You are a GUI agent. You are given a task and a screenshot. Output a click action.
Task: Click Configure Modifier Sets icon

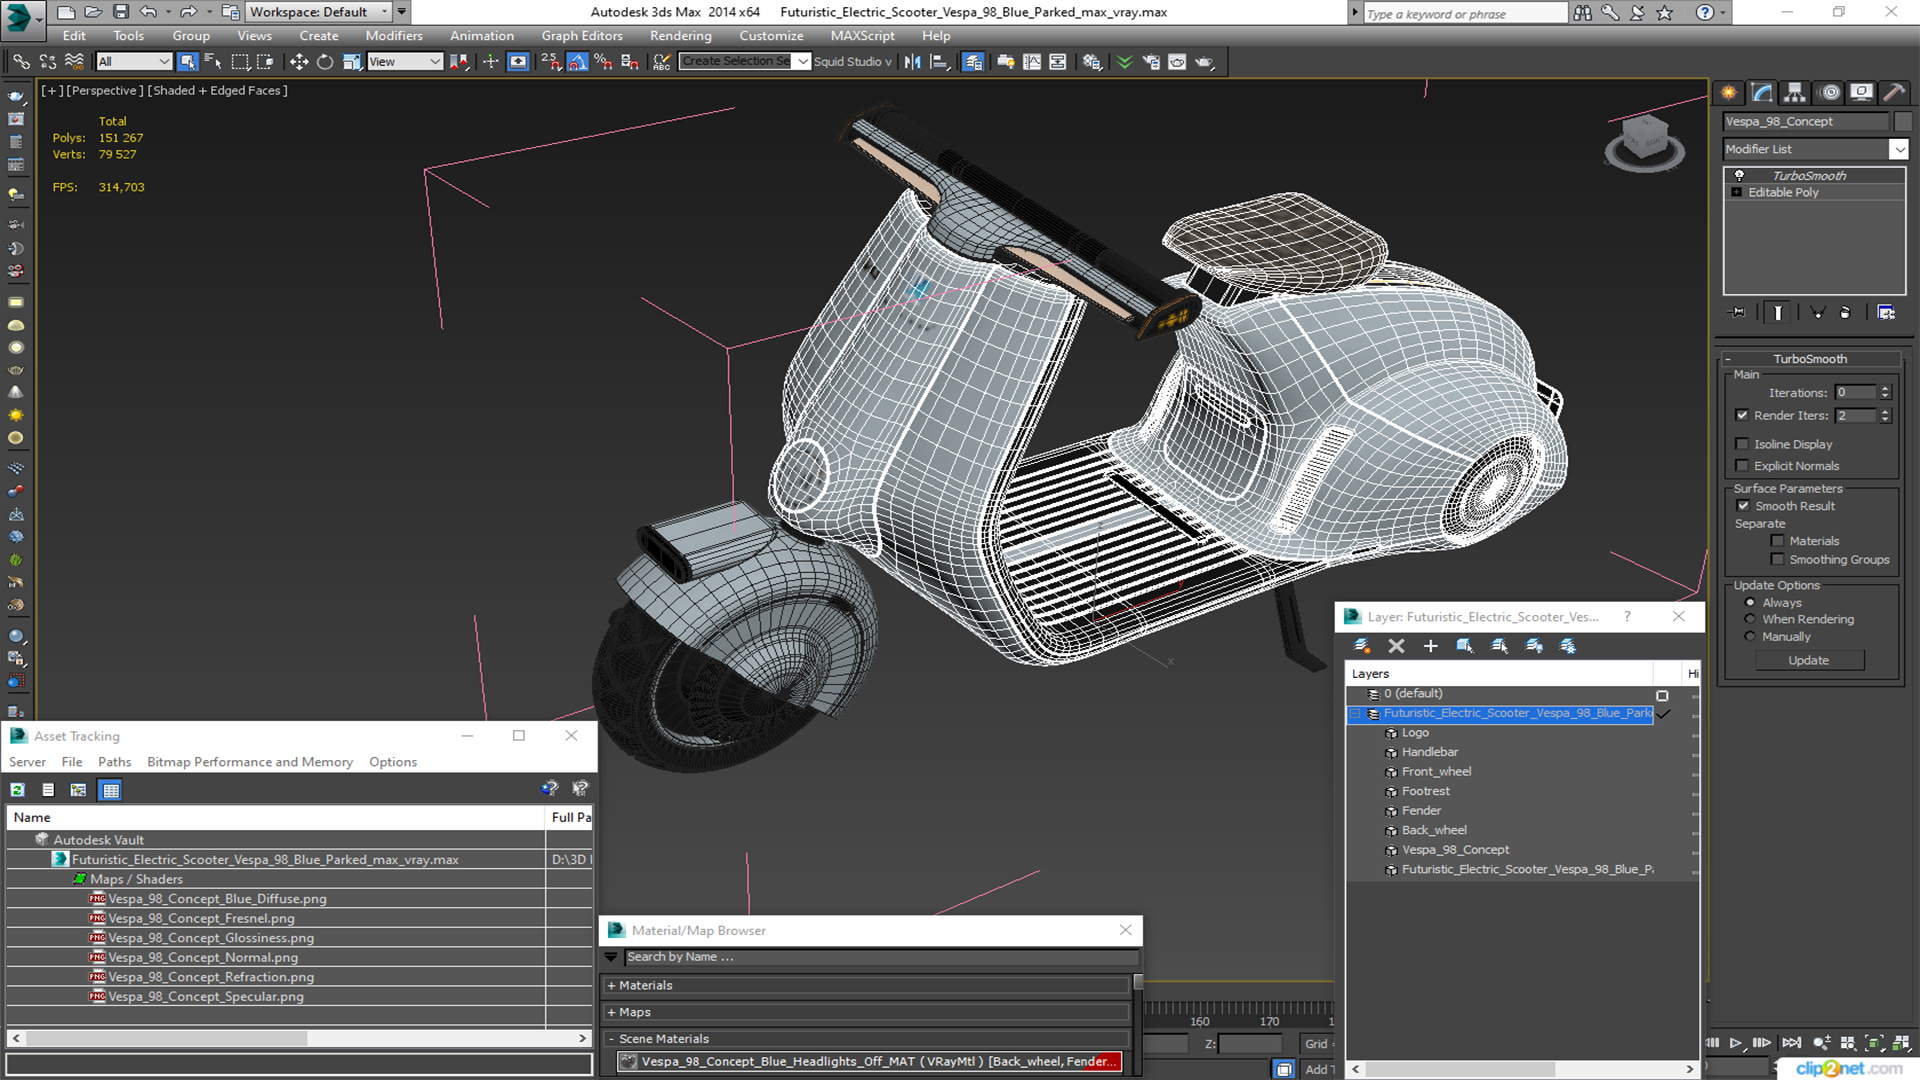click(x=1886, y=313)
